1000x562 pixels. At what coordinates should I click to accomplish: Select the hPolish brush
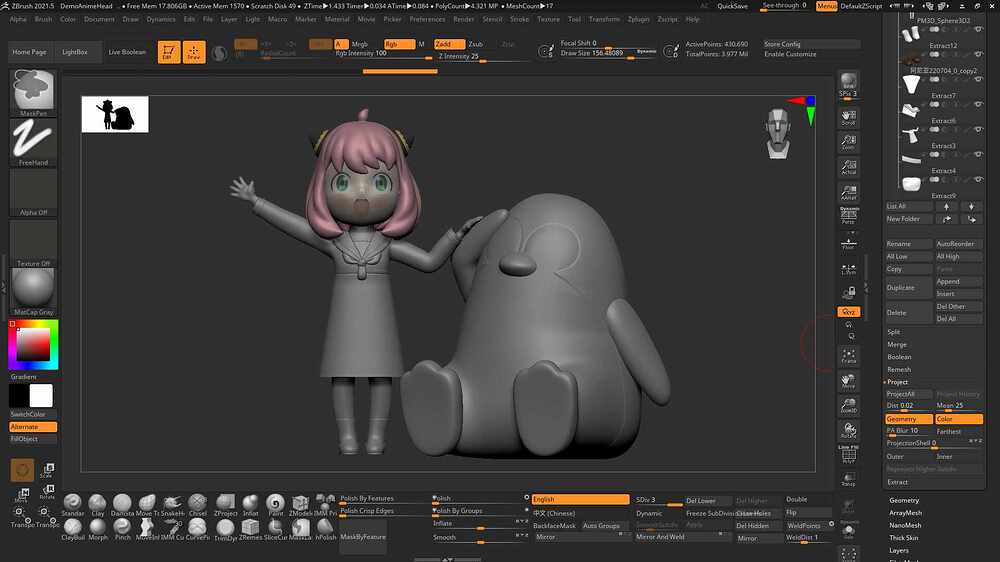(325, 529)
